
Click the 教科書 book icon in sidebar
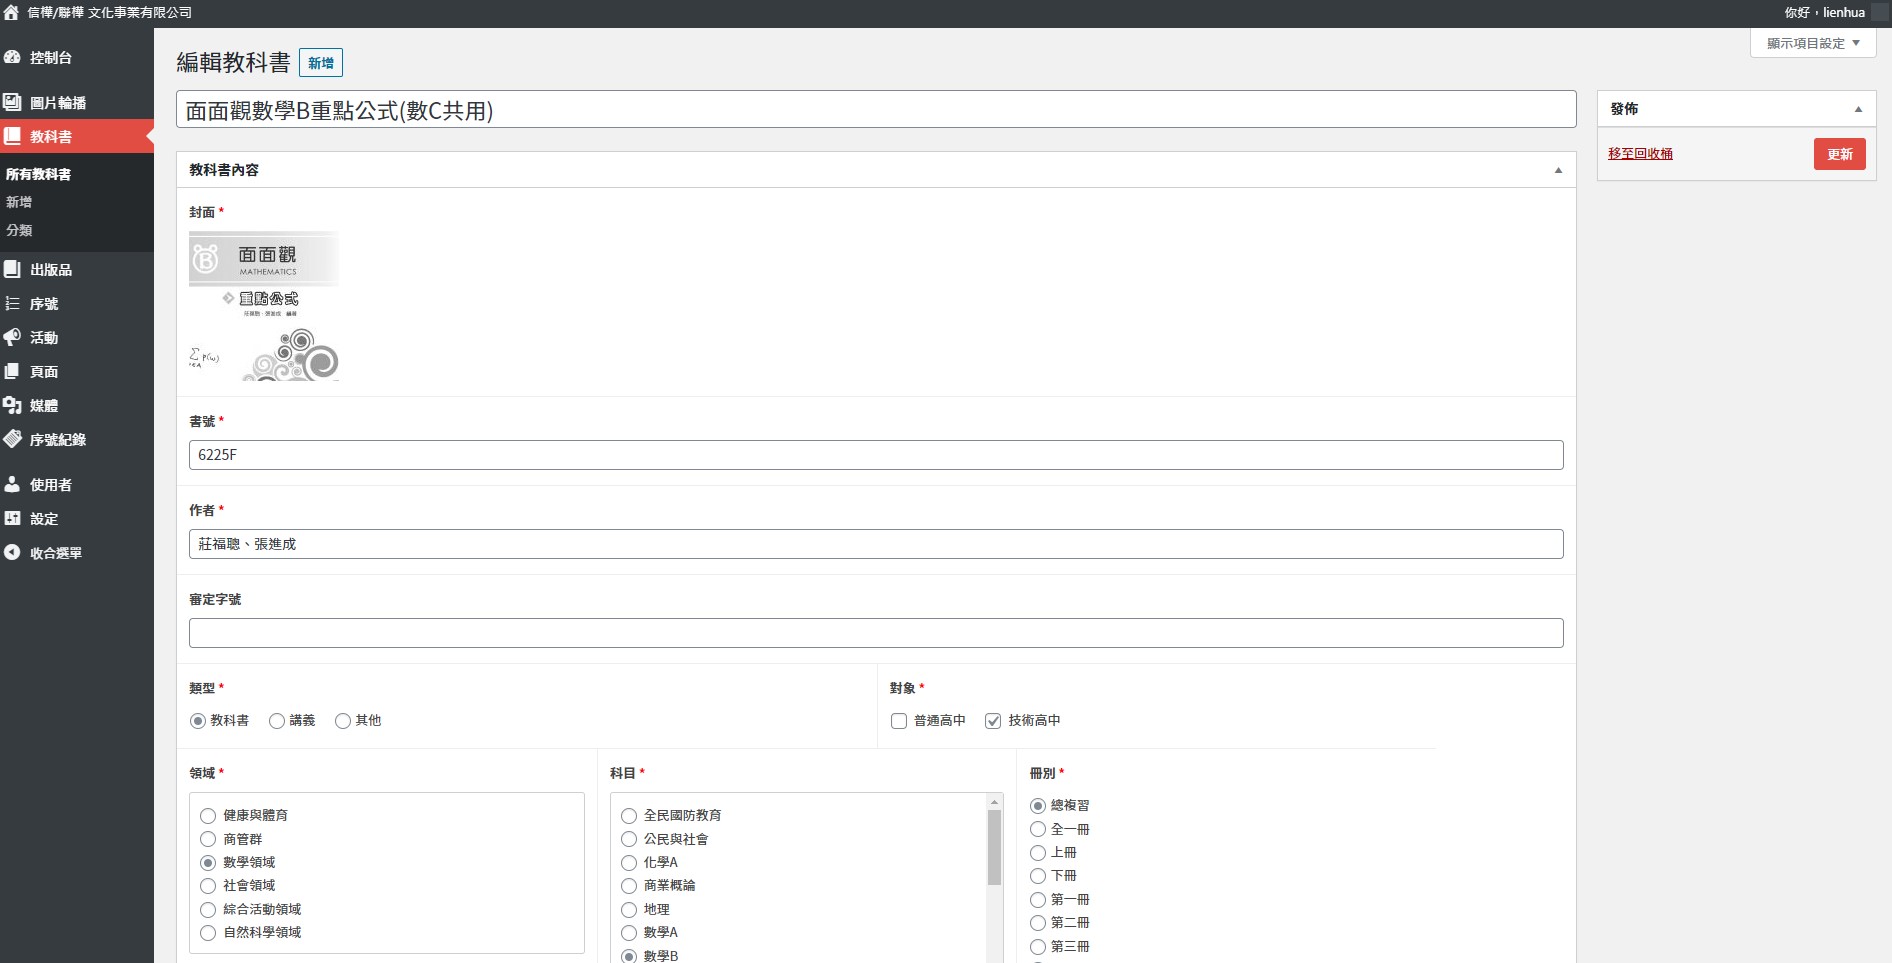tap(12, 136)
